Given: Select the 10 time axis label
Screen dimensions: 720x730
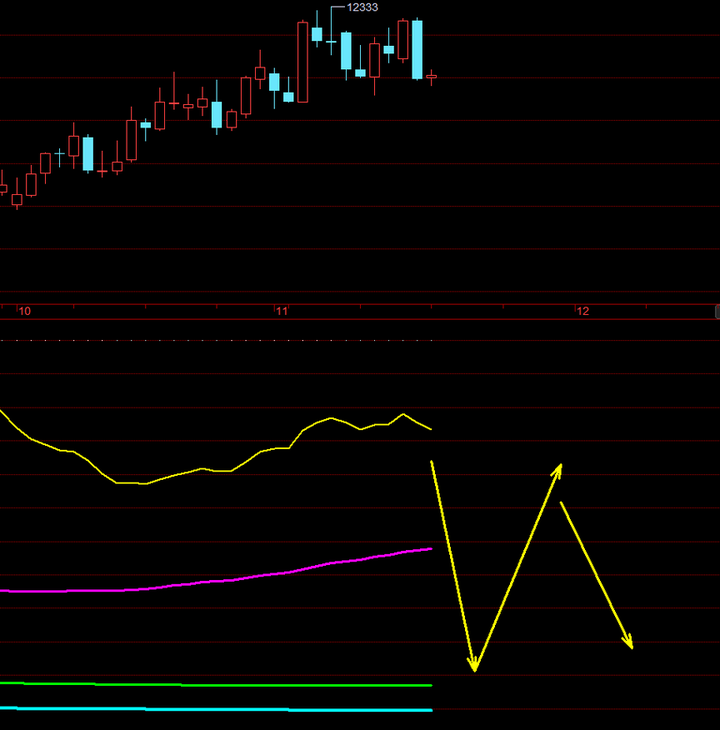Looking at the screenshot, I should click(25, 311).
